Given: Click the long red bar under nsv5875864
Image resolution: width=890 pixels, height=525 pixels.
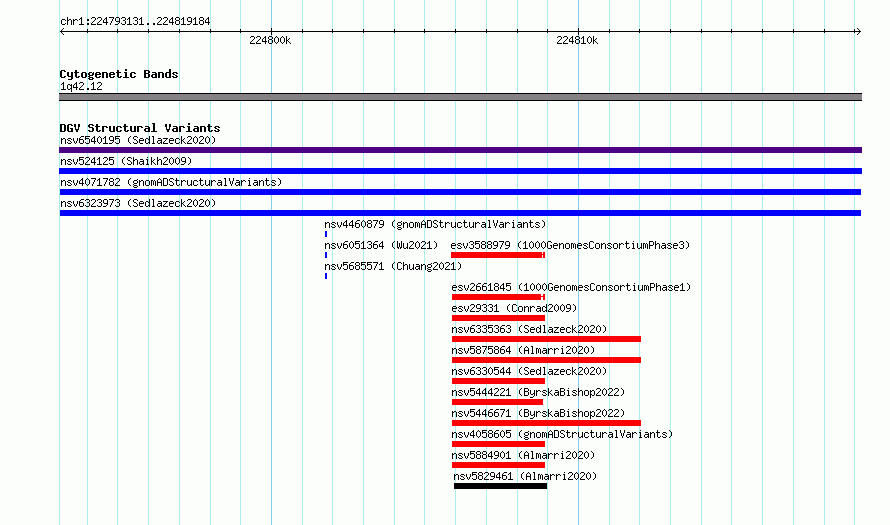Looking at the screenshot, I should (x=547, y=360).
